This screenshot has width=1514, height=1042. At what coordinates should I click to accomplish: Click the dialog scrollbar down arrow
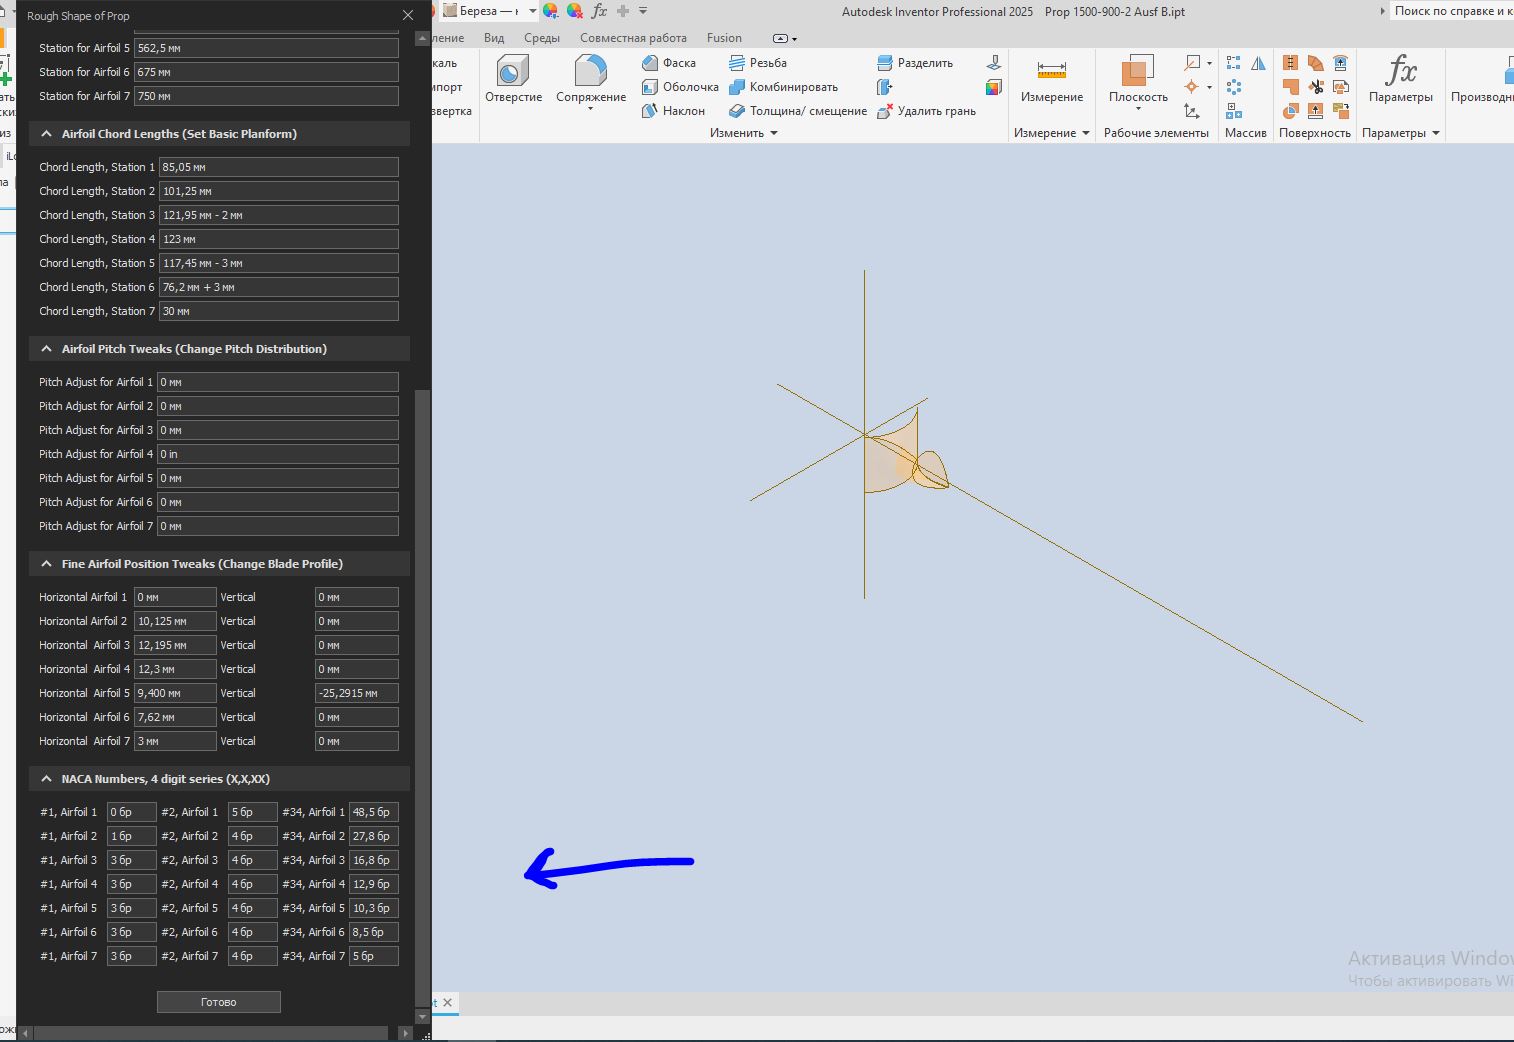pos(422,1017)
